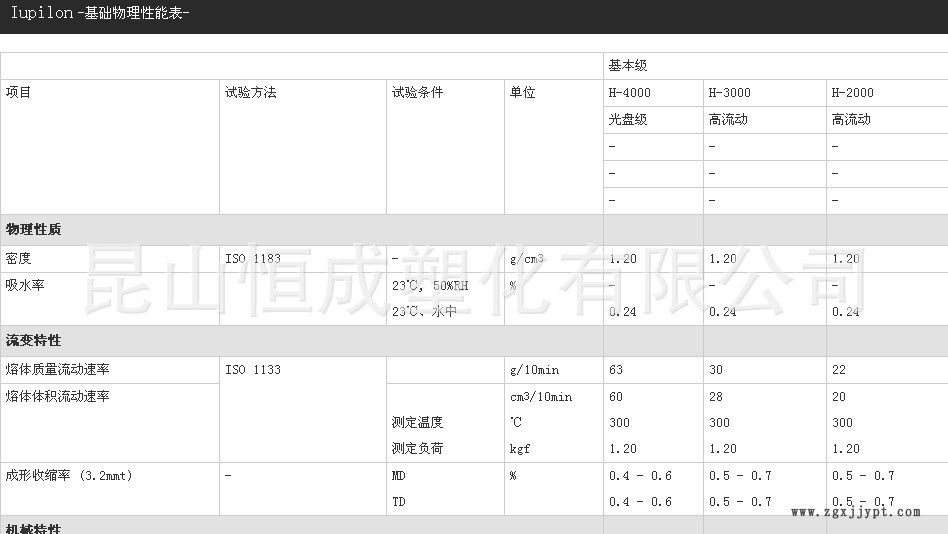Click the g/cm3 unit cell
This screenshot has width=948, height=534.
tap(527, 259)
